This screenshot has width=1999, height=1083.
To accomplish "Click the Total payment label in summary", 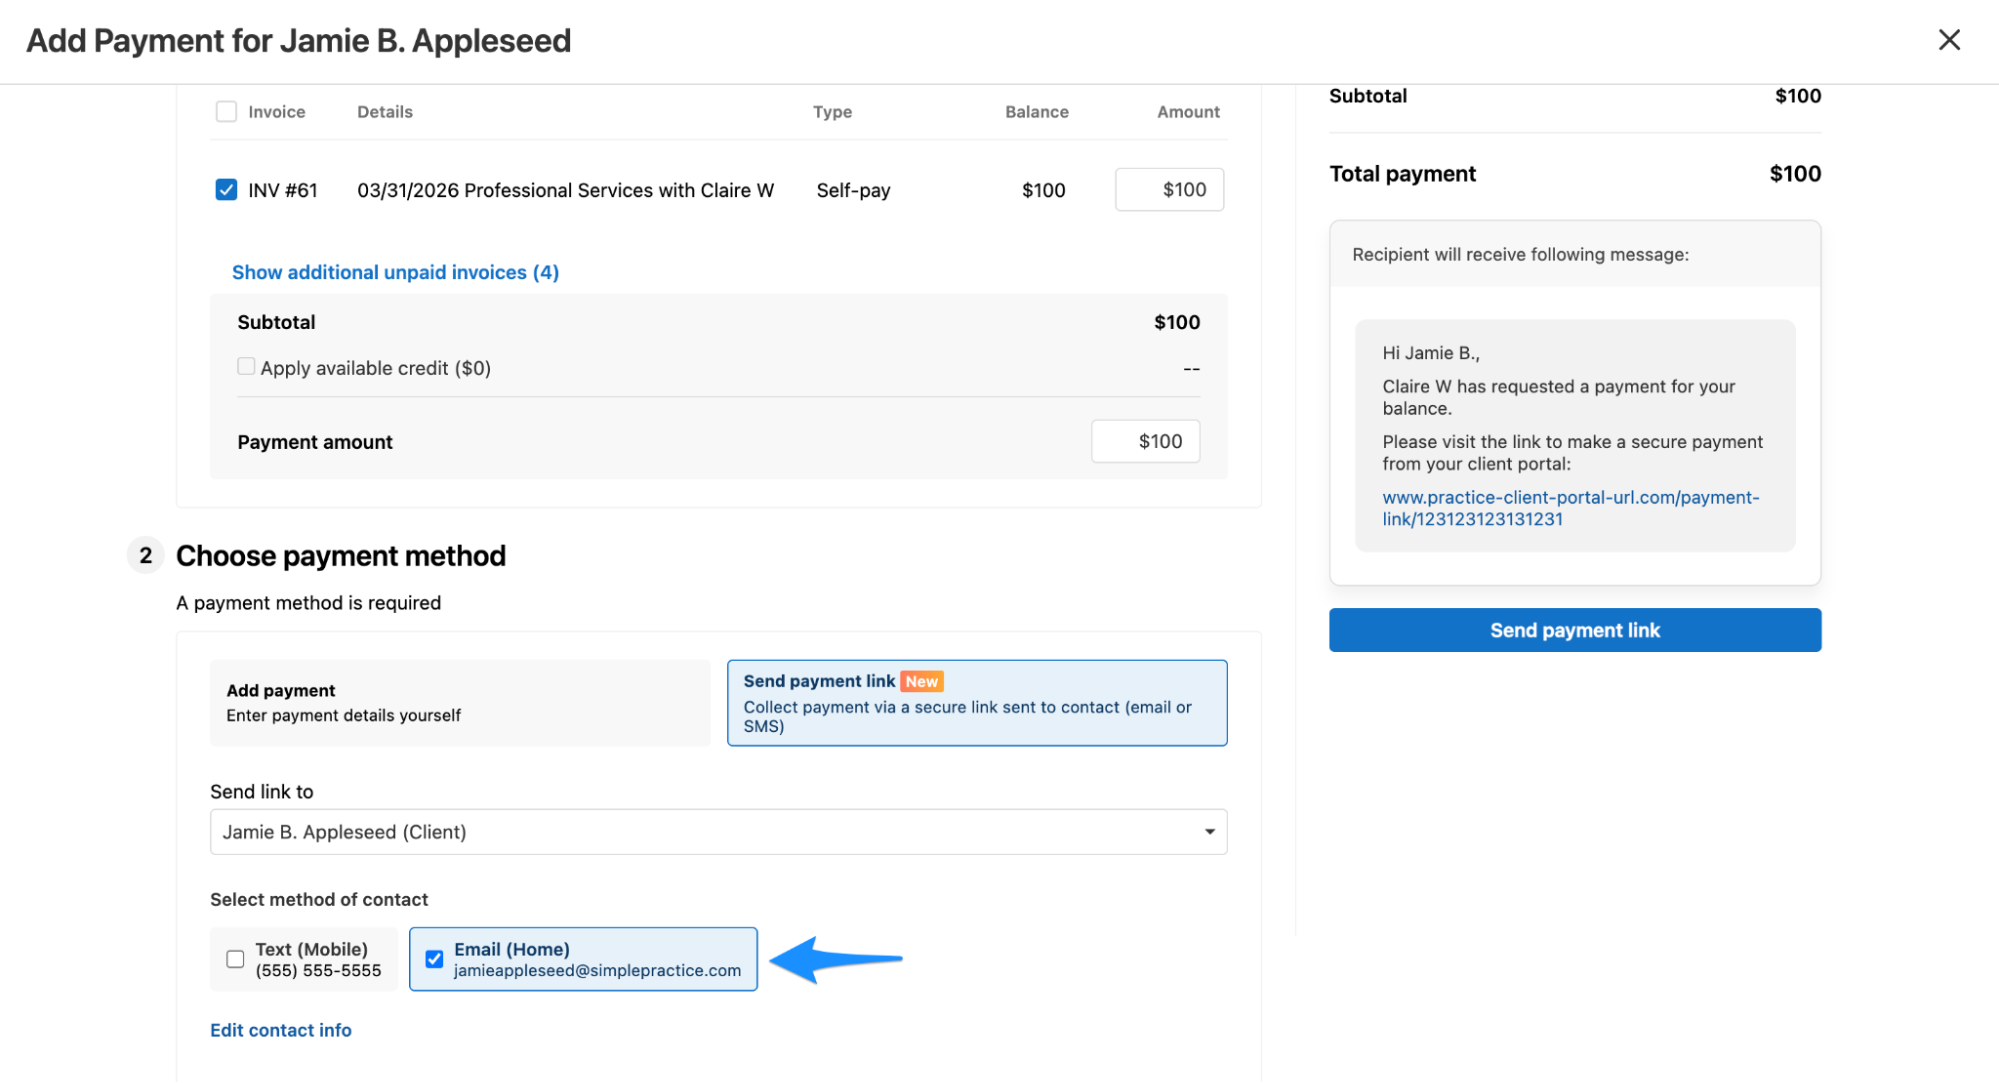I will [1402, 174].
